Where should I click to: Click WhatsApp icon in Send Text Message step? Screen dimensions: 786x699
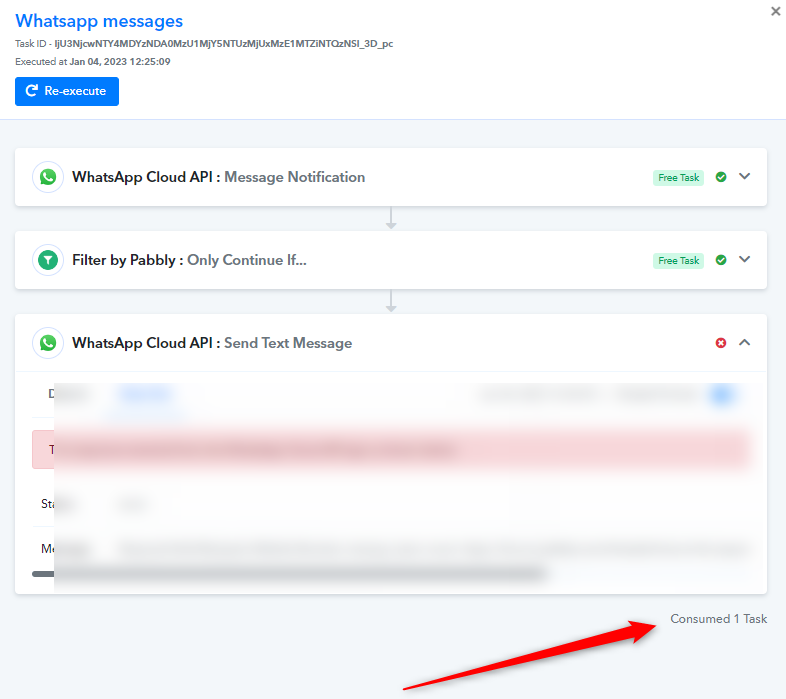(x=48, y=343)
